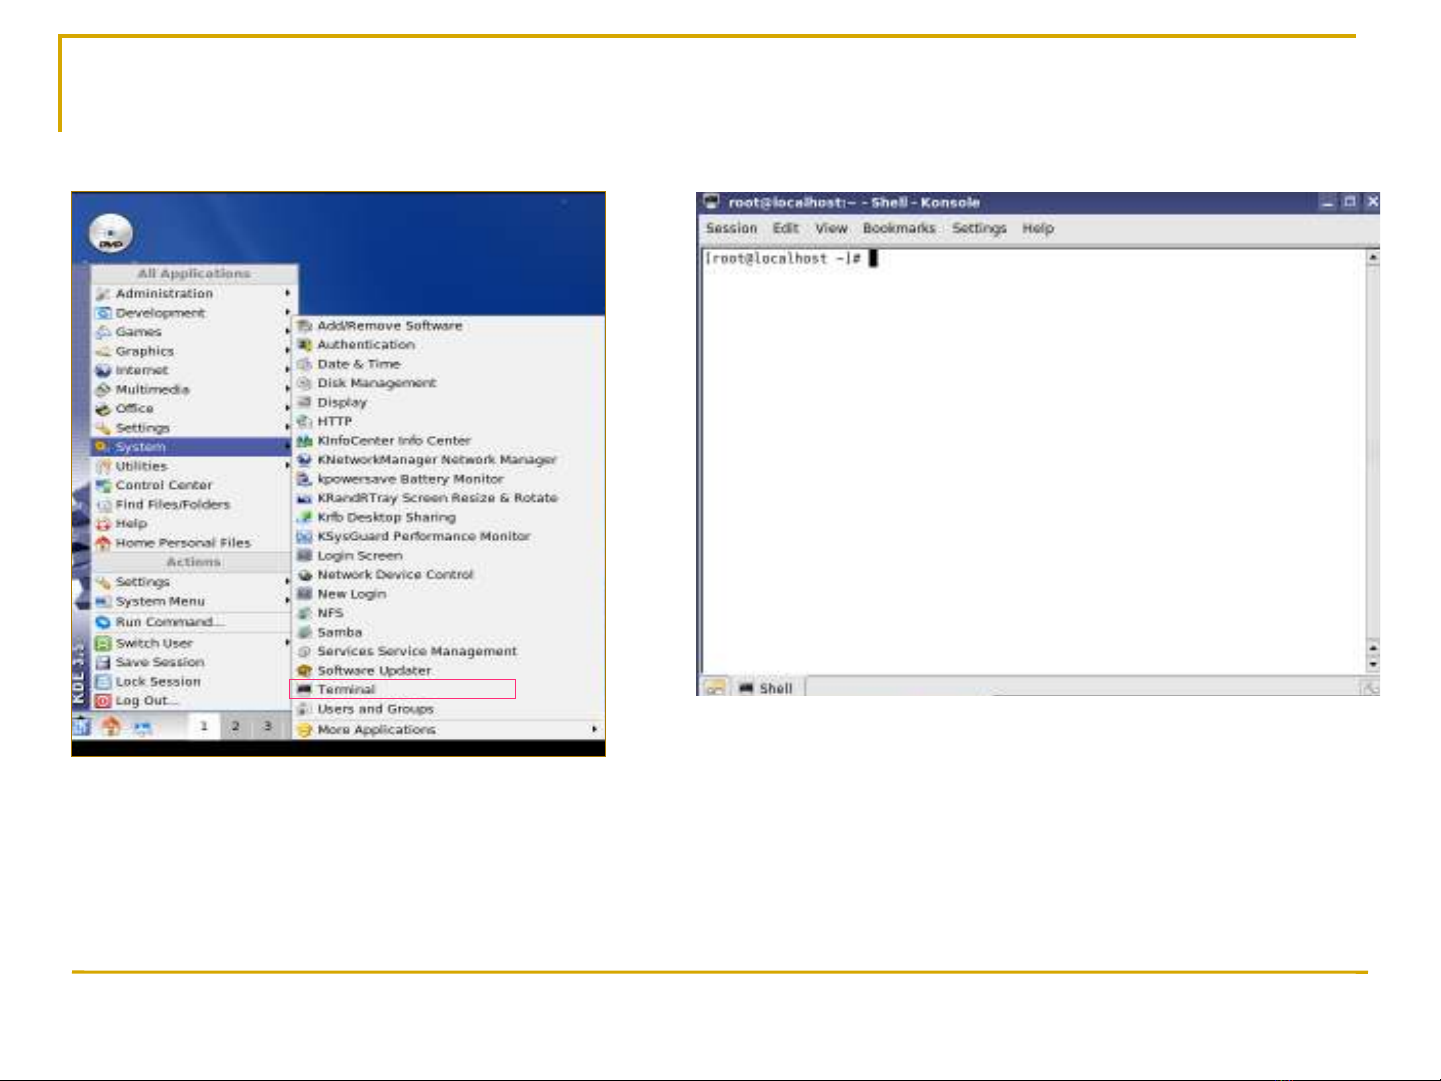This screenshot has height=1081, width=1441.
Task: Switch to virtual desktop 2 in pager
Action: point(236,726)
